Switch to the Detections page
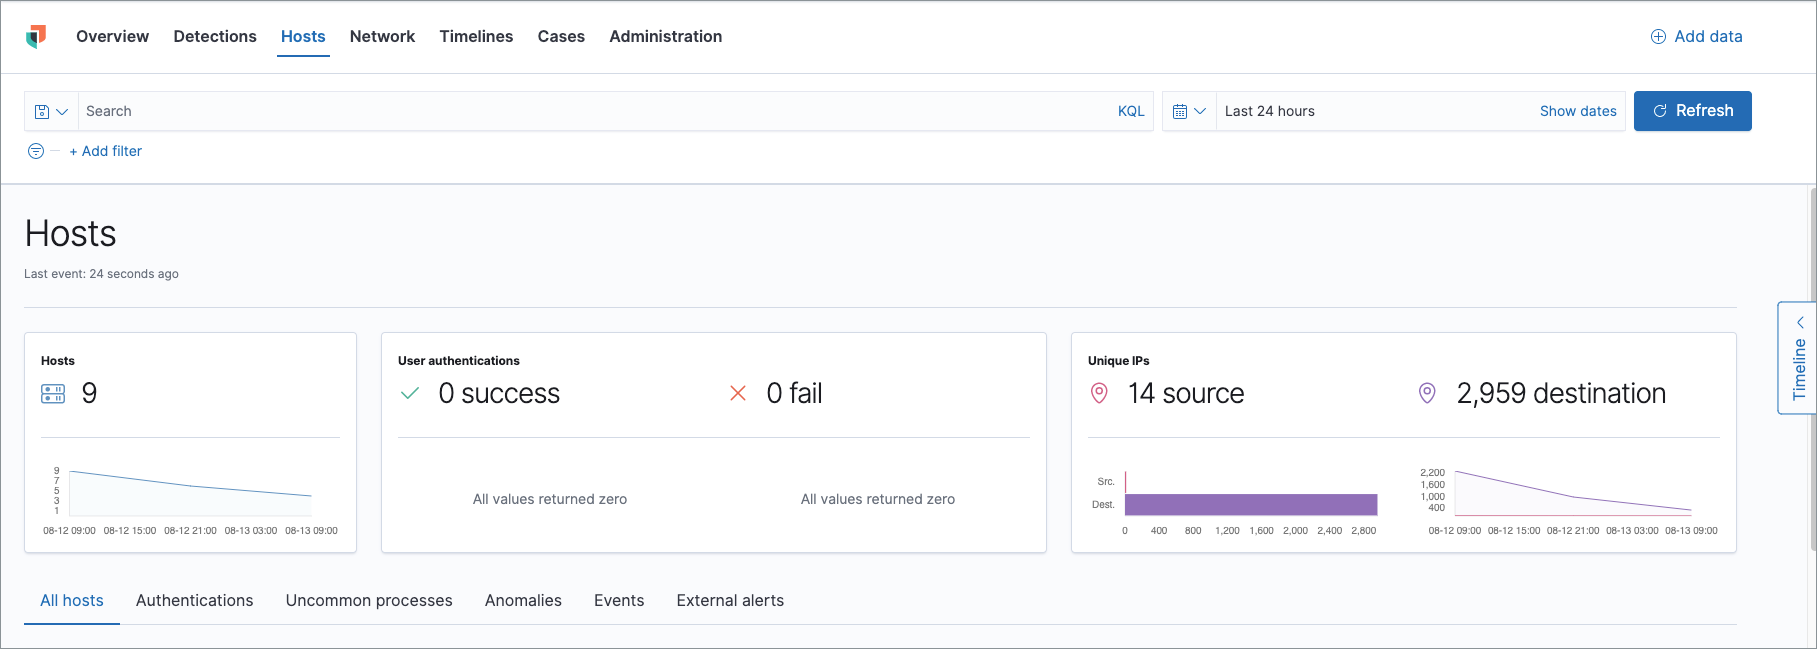 pyautogui.click(x=215, y=37)
